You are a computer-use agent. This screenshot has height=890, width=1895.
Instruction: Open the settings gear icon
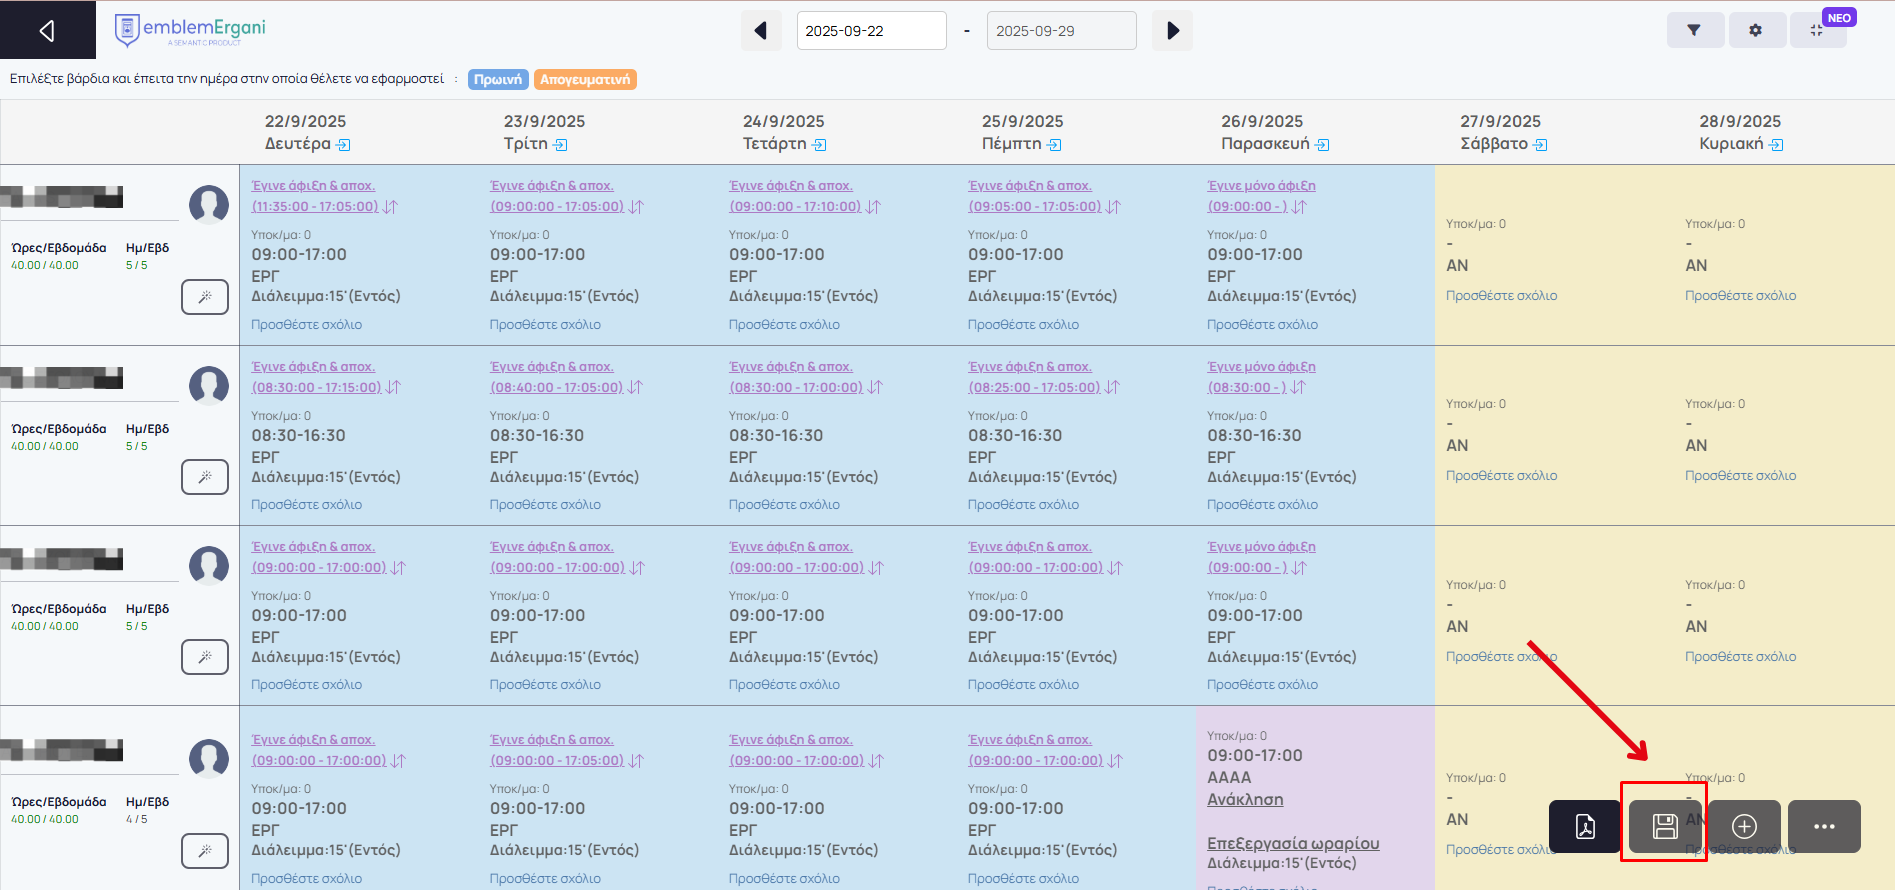pyautogui.click(x=1755, y=31)
